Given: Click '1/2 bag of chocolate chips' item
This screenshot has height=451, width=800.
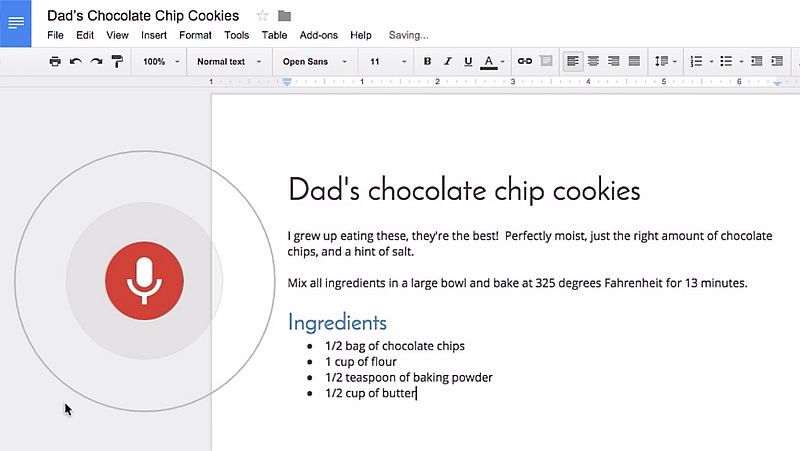Looking at the screenshot, I should coord(395,346).
